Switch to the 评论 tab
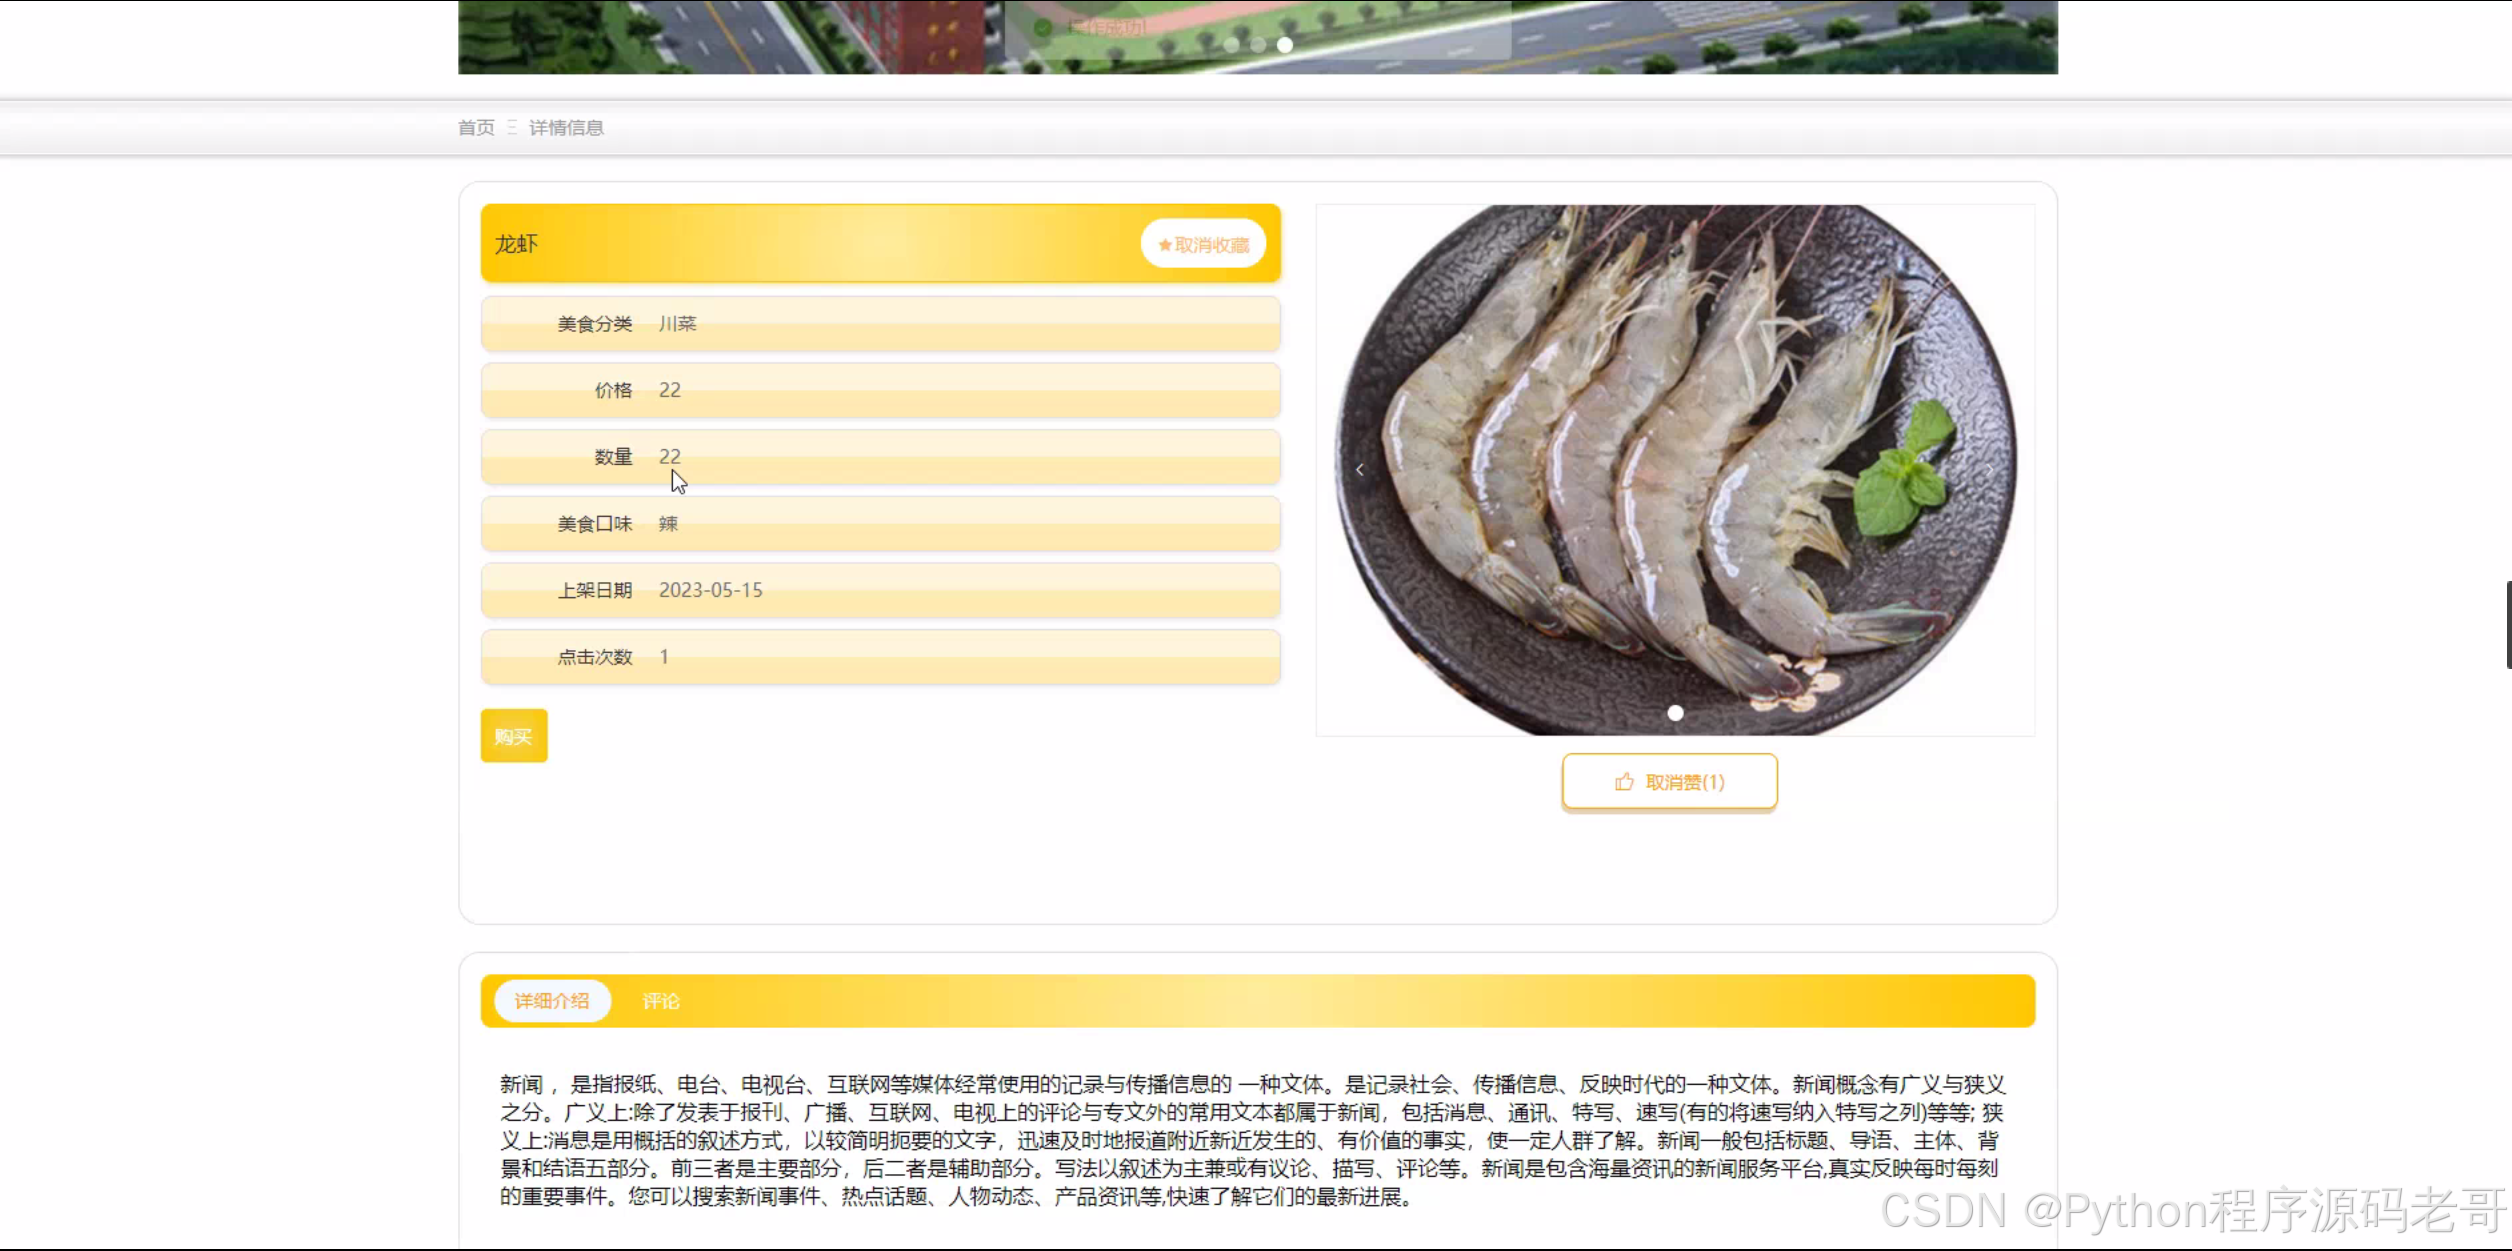The height and width of the screenshot is (1251, 2512). click(660, 1001)
